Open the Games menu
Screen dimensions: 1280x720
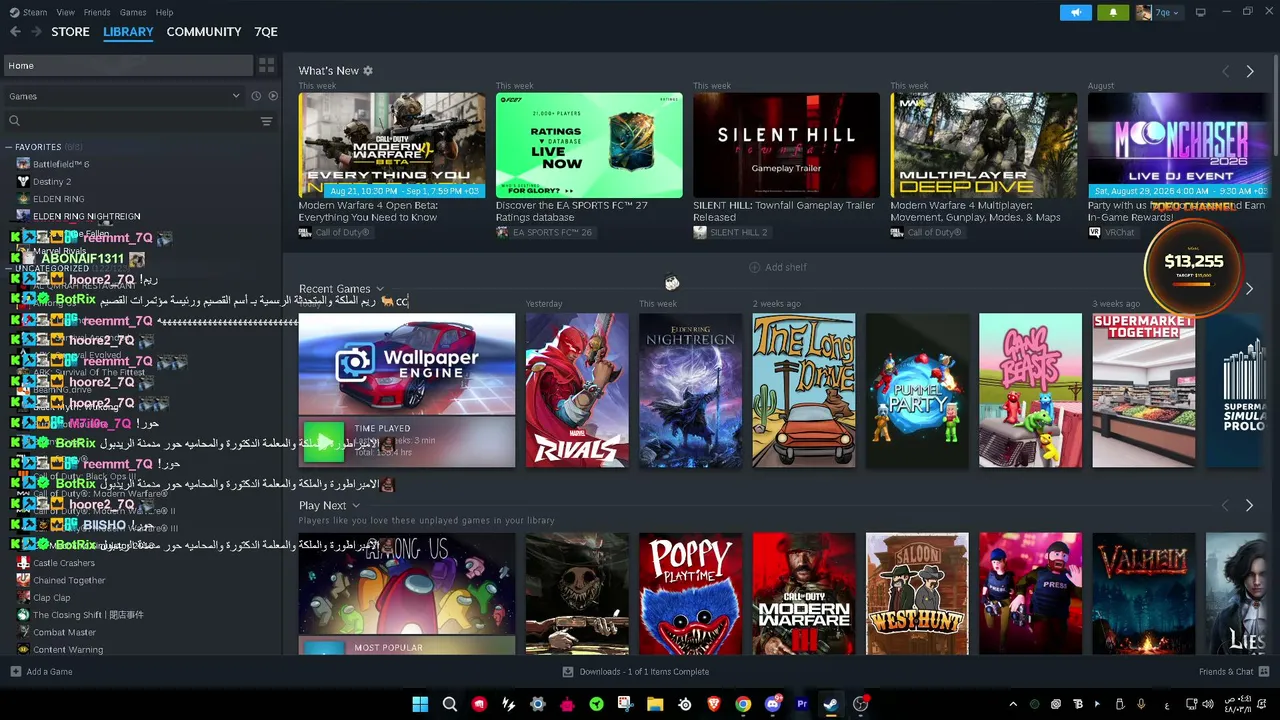pyautogui.click(x=133, y=12)
